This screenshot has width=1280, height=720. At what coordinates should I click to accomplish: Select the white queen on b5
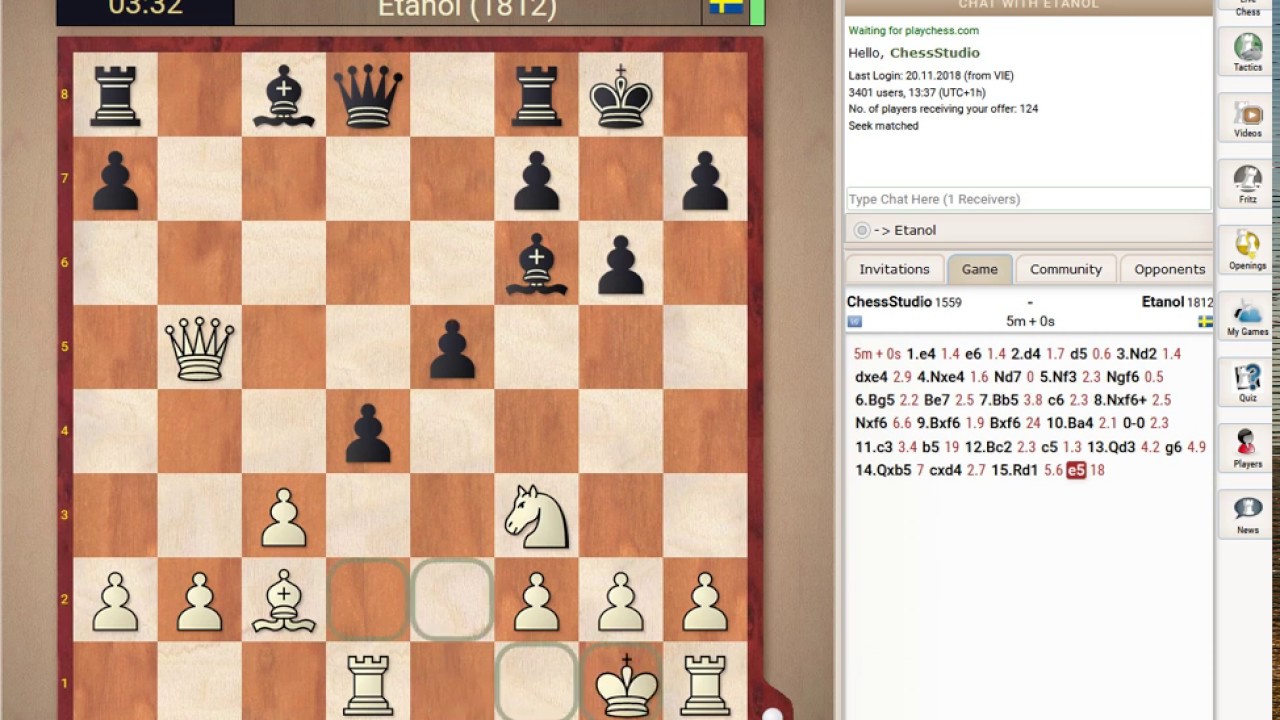click(199, 347)
